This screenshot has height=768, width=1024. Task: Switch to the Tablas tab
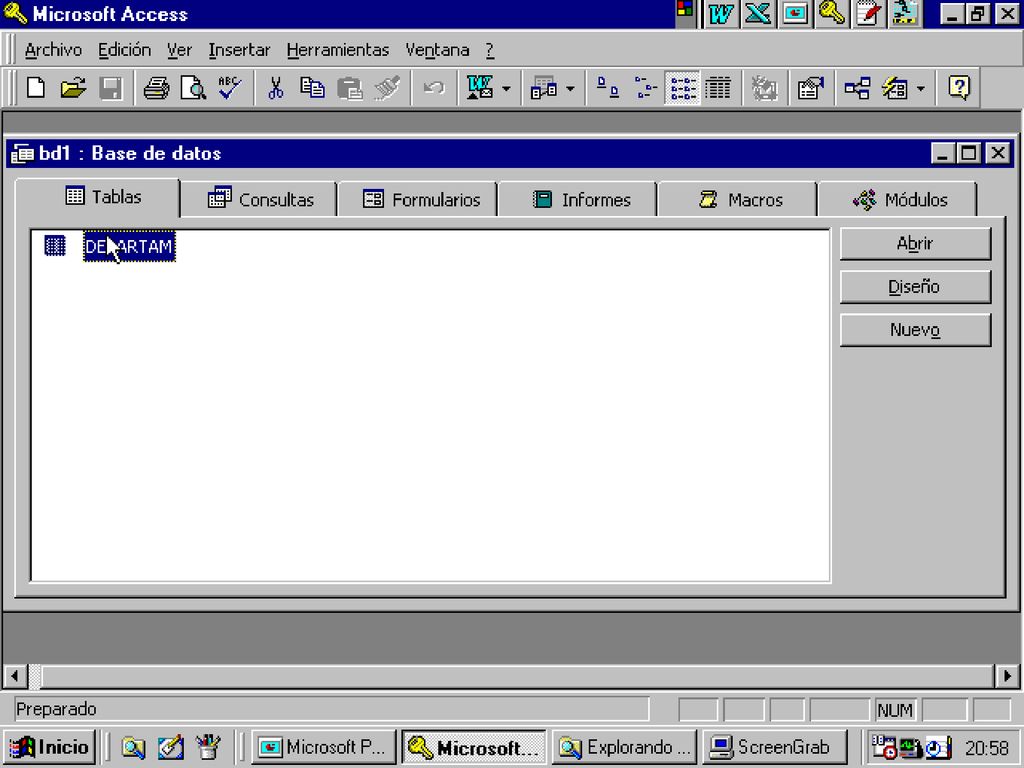98,197
